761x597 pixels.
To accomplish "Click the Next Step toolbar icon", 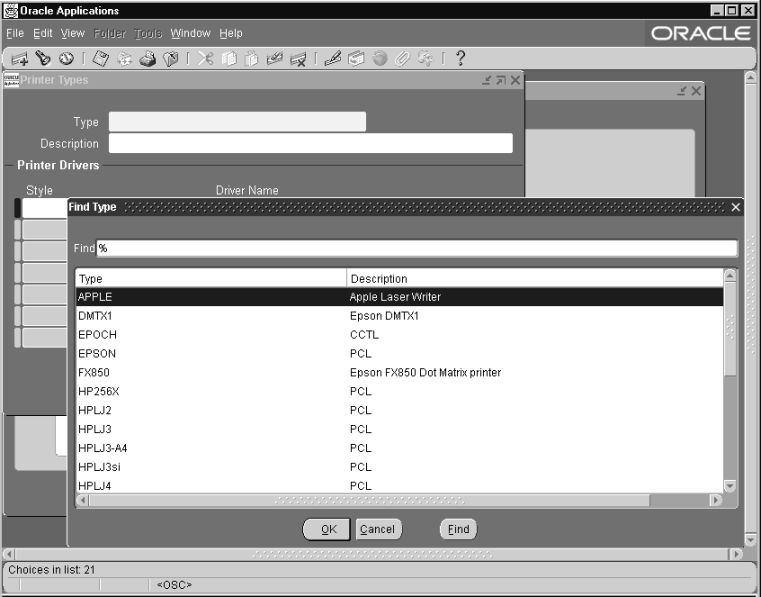I will coord(124,59).
